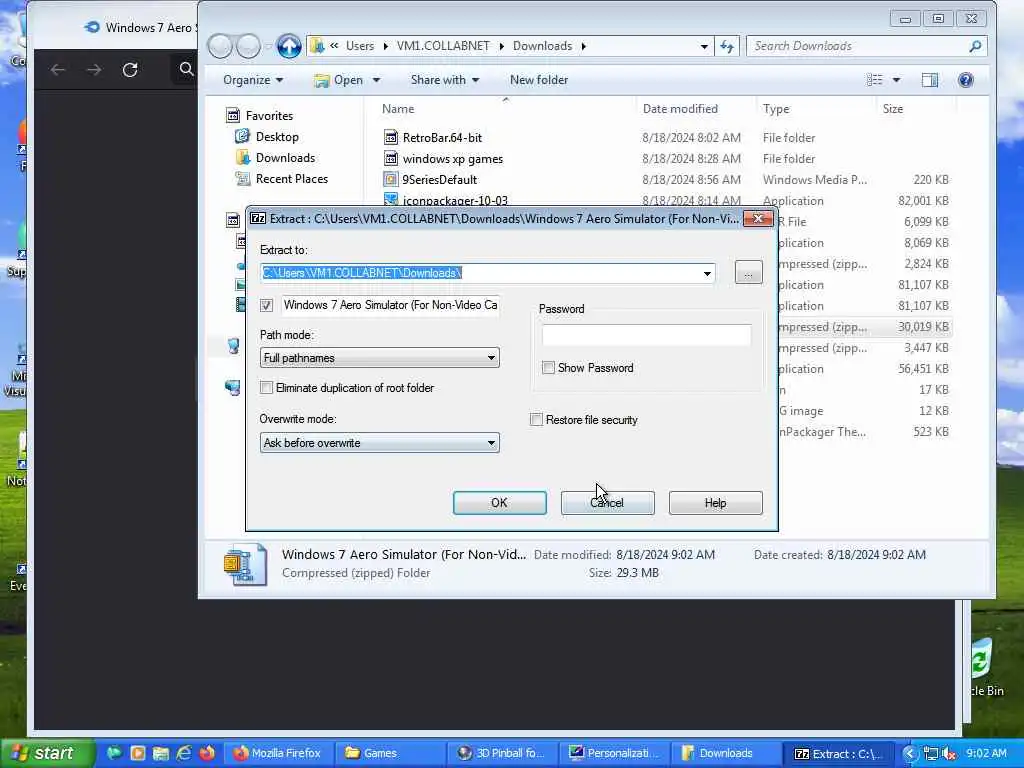Enable Eliminate duplication of root folder
1024x768 pixels.
[266, 388]
